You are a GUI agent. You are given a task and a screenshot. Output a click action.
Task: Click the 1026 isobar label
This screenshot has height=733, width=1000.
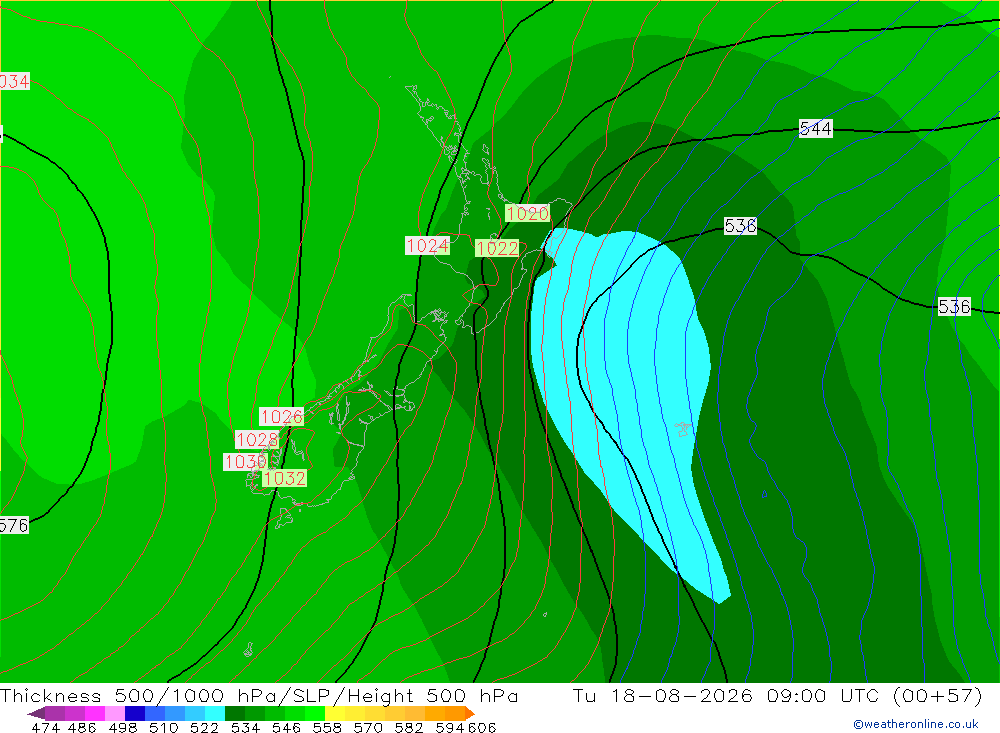[281, 417]
